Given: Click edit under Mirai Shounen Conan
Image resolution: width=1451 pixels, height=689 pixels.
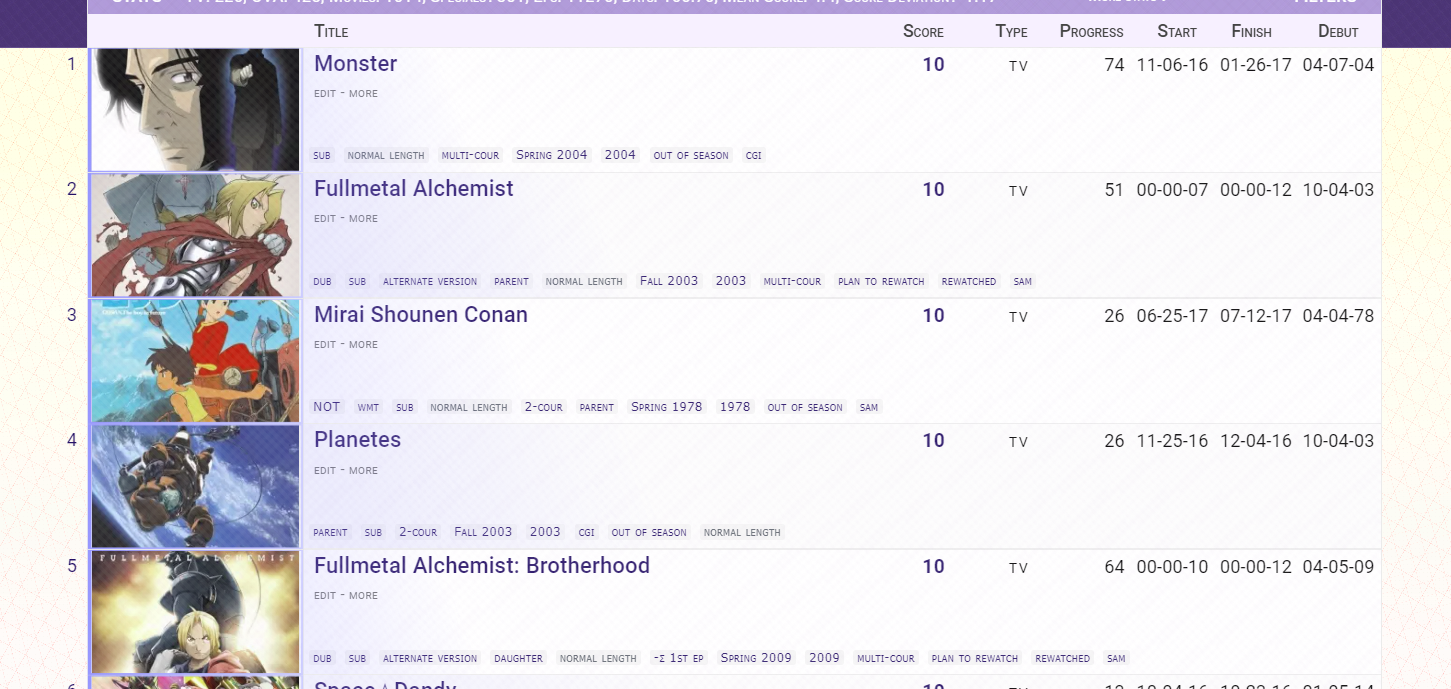Looking at the screenshot, I should (325, 344).
